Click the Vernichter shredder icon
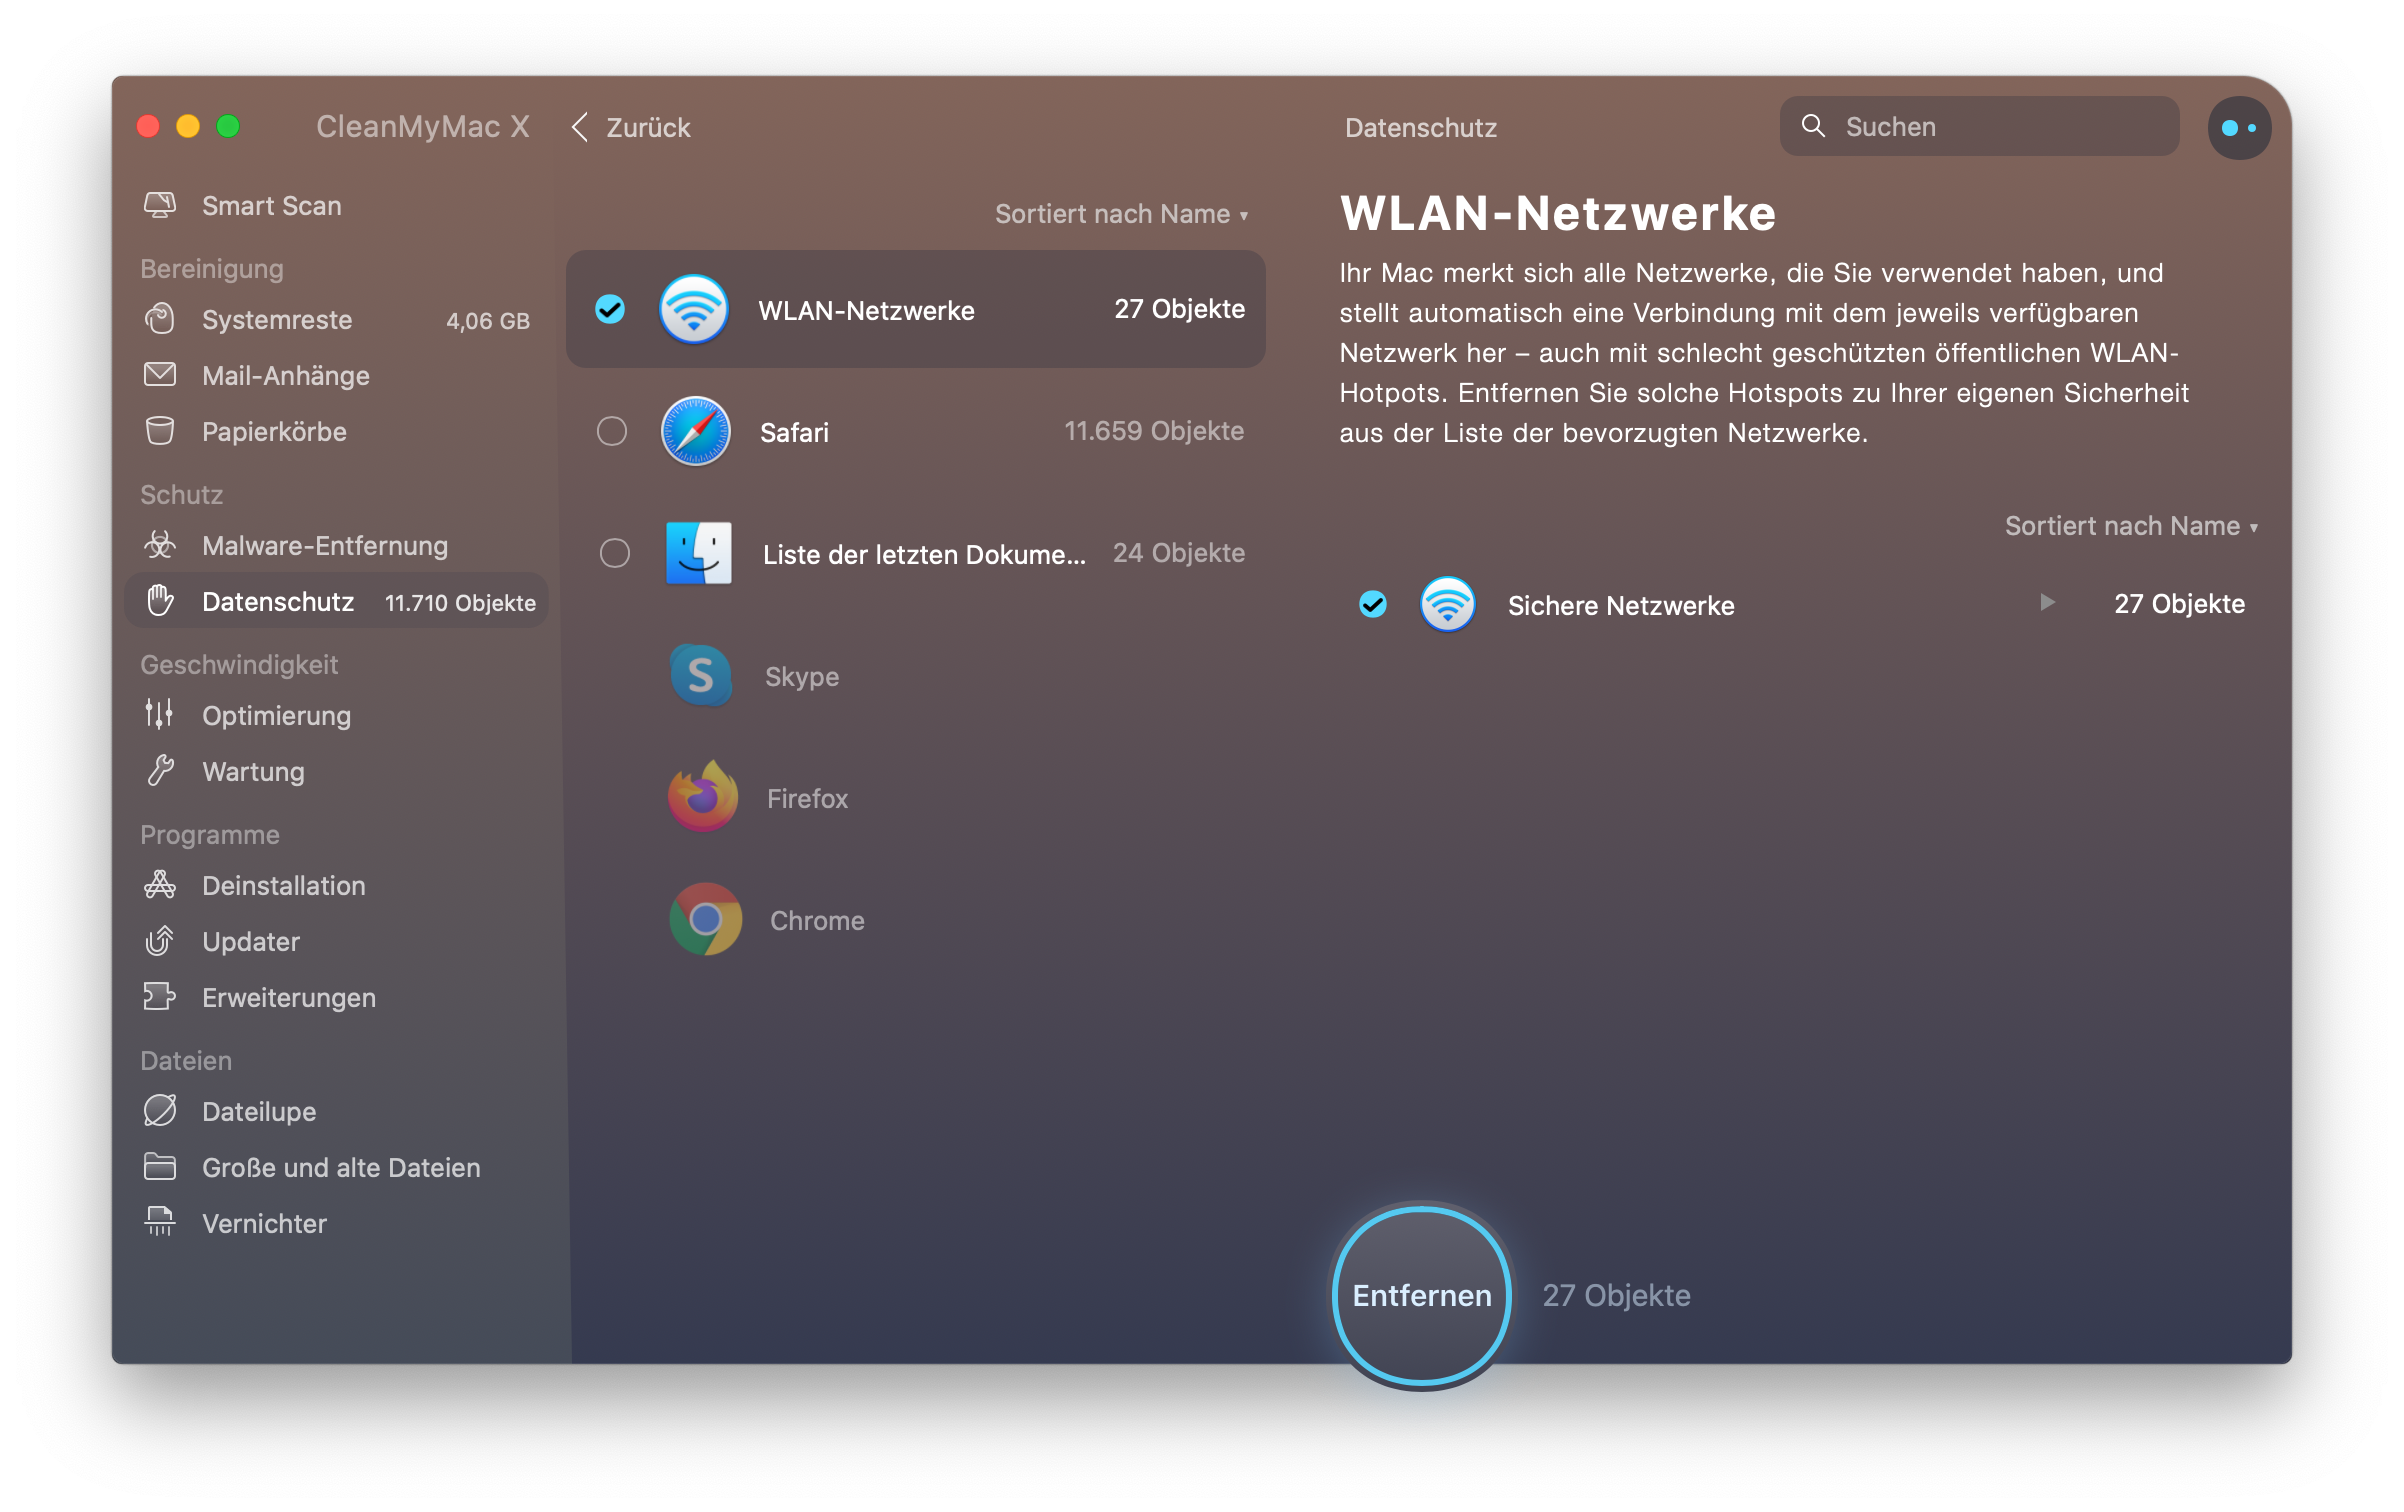The width and height of the screenshot is (2404, 1512). [x=160, y=1222]
